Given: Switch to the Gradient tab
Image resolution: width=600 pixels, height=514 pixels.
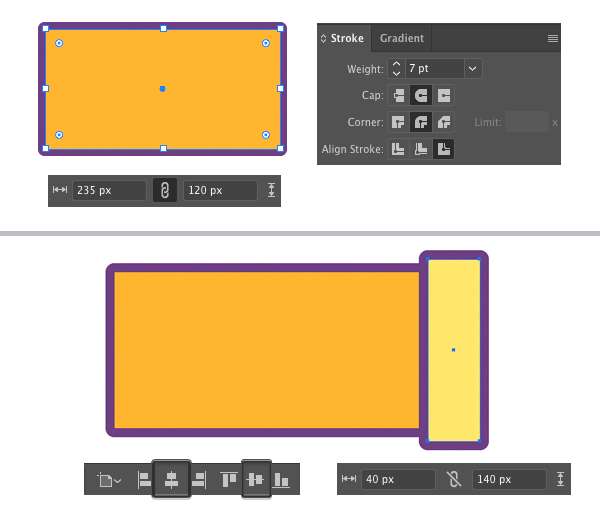Looking at the screenshot, I should pos(401,38).
